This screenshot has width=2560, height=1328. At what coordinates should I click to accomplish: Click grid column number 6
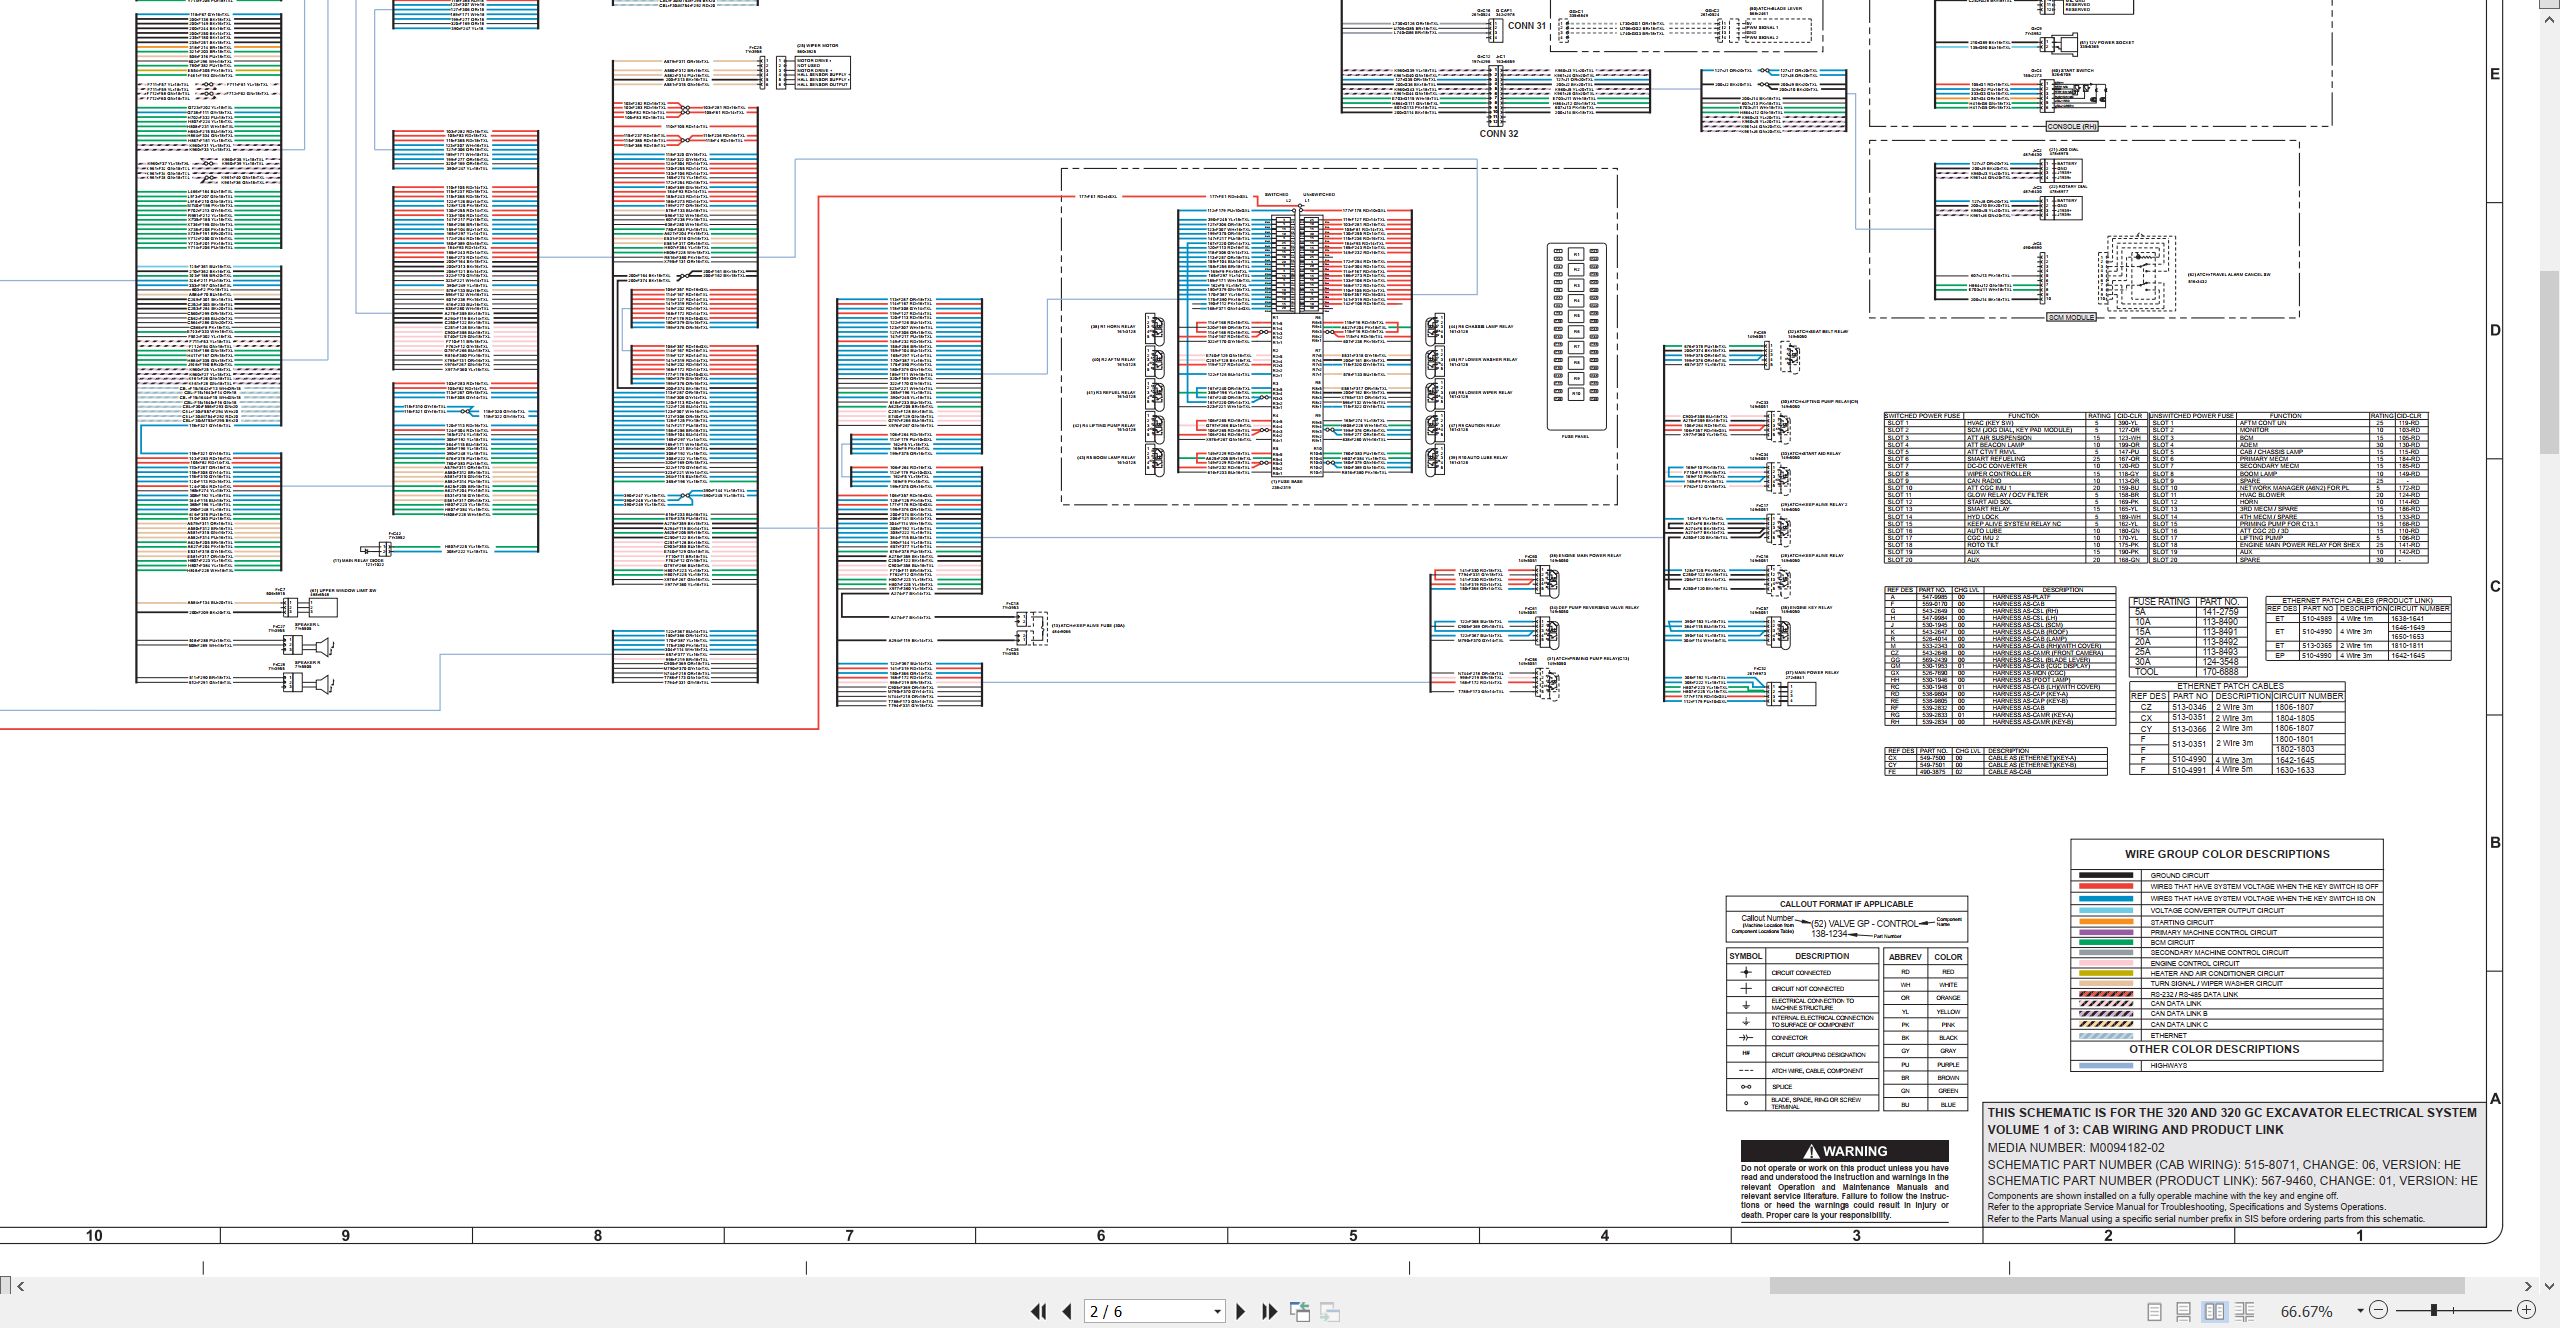coord(1101,1236)
